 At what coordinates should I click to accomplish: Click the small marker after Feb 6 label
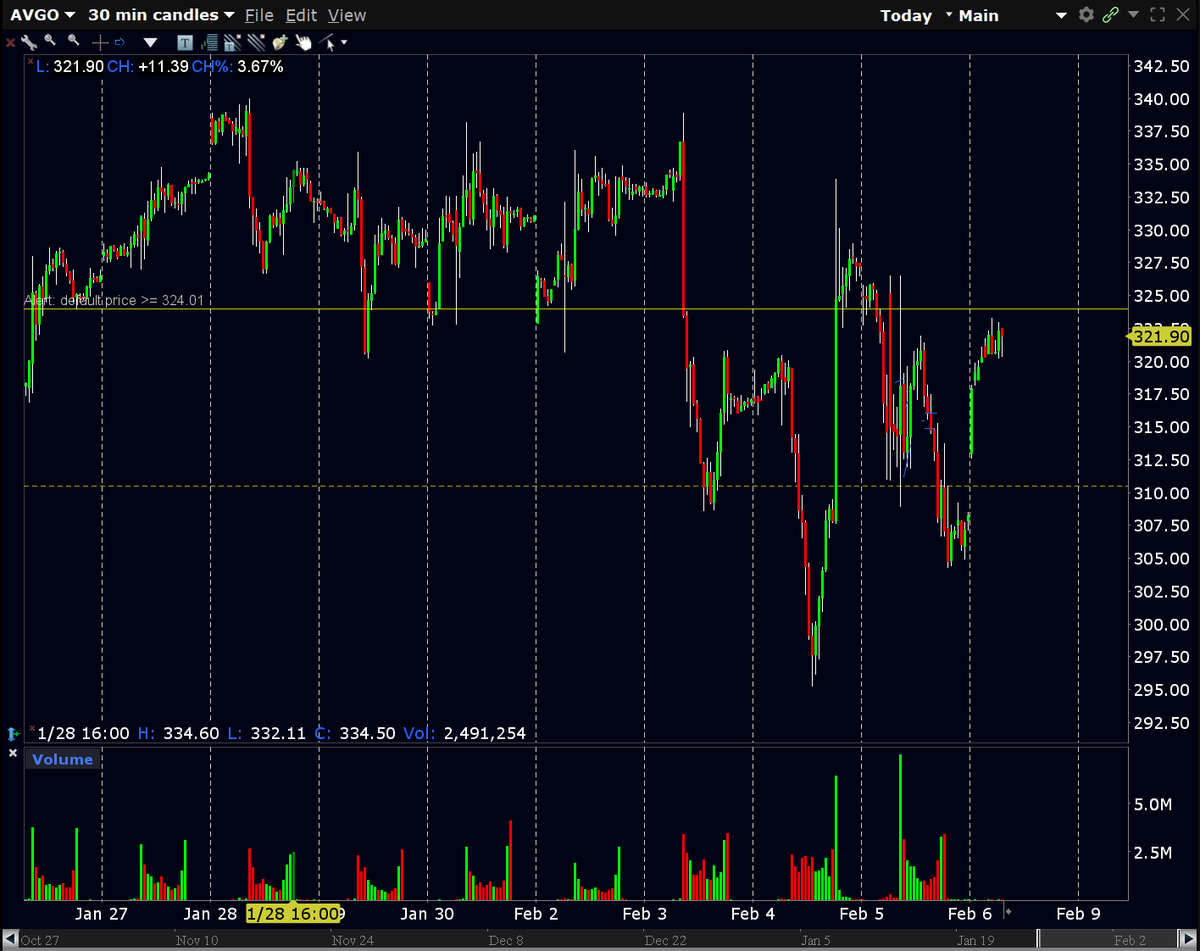1008,912
